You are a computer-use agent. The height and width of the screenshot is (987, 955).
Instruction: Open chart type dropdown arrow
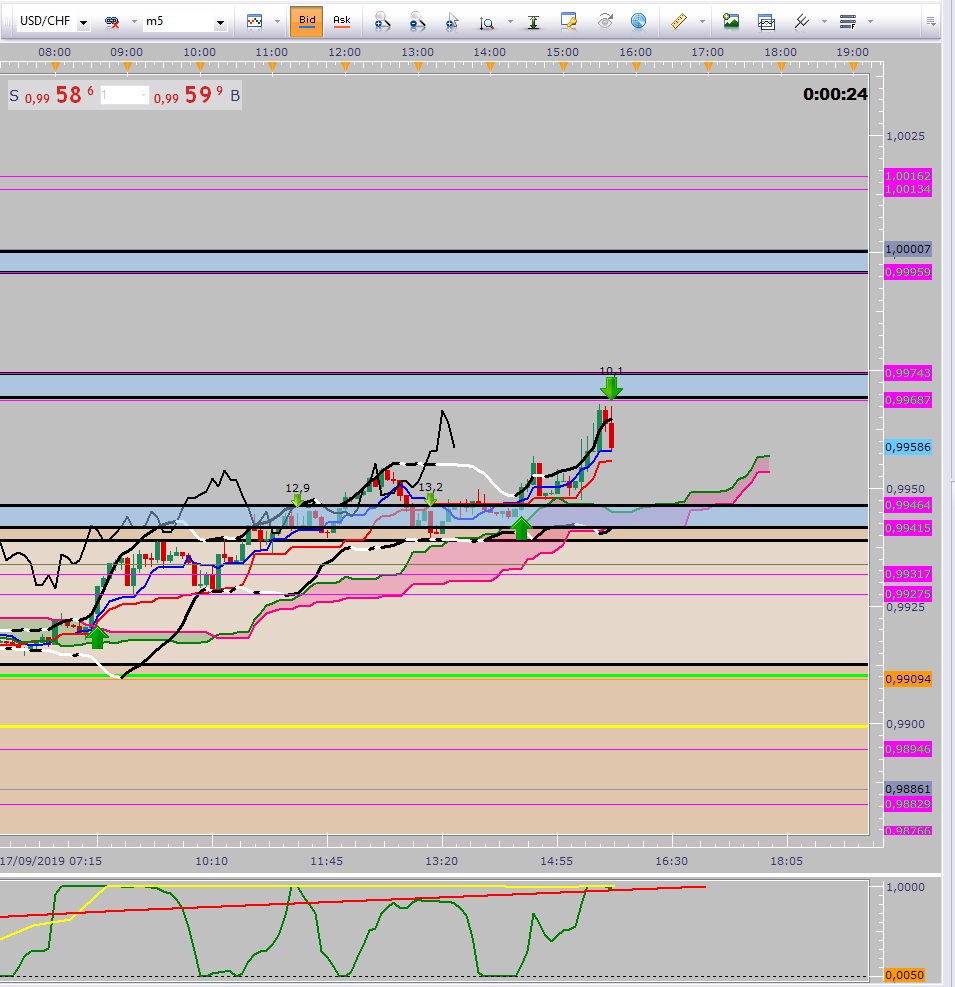[277, 22]
